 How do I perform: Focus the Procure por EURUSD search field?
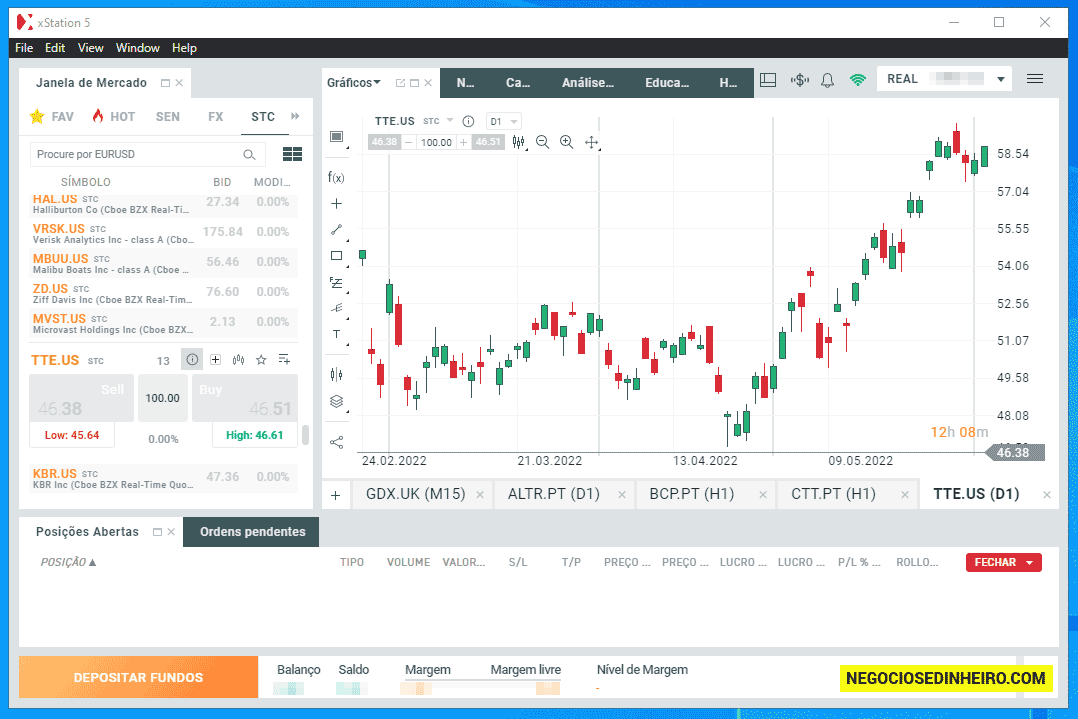(147, 155)
